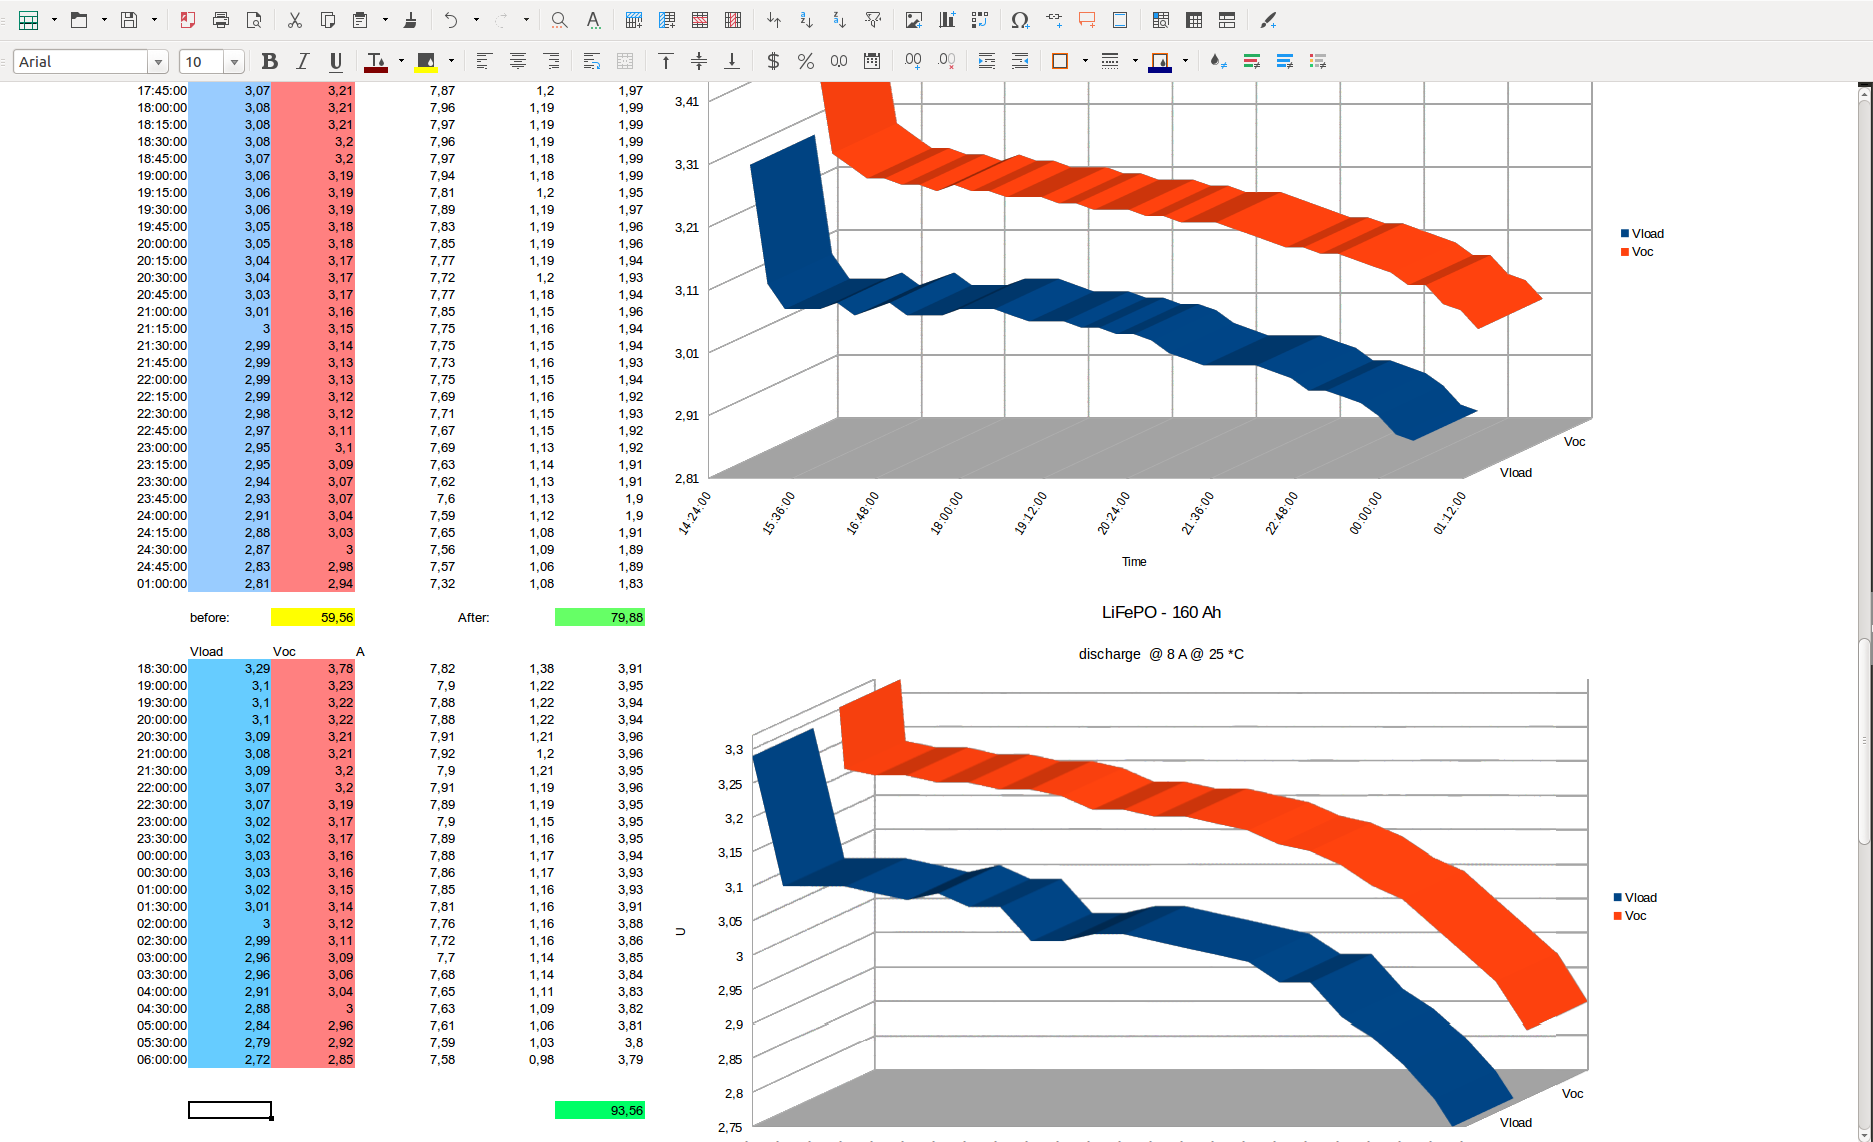Select the empty outlined cell below the table
This screenshot has width=1873, height=1142.
click(x=230, y=1110)
